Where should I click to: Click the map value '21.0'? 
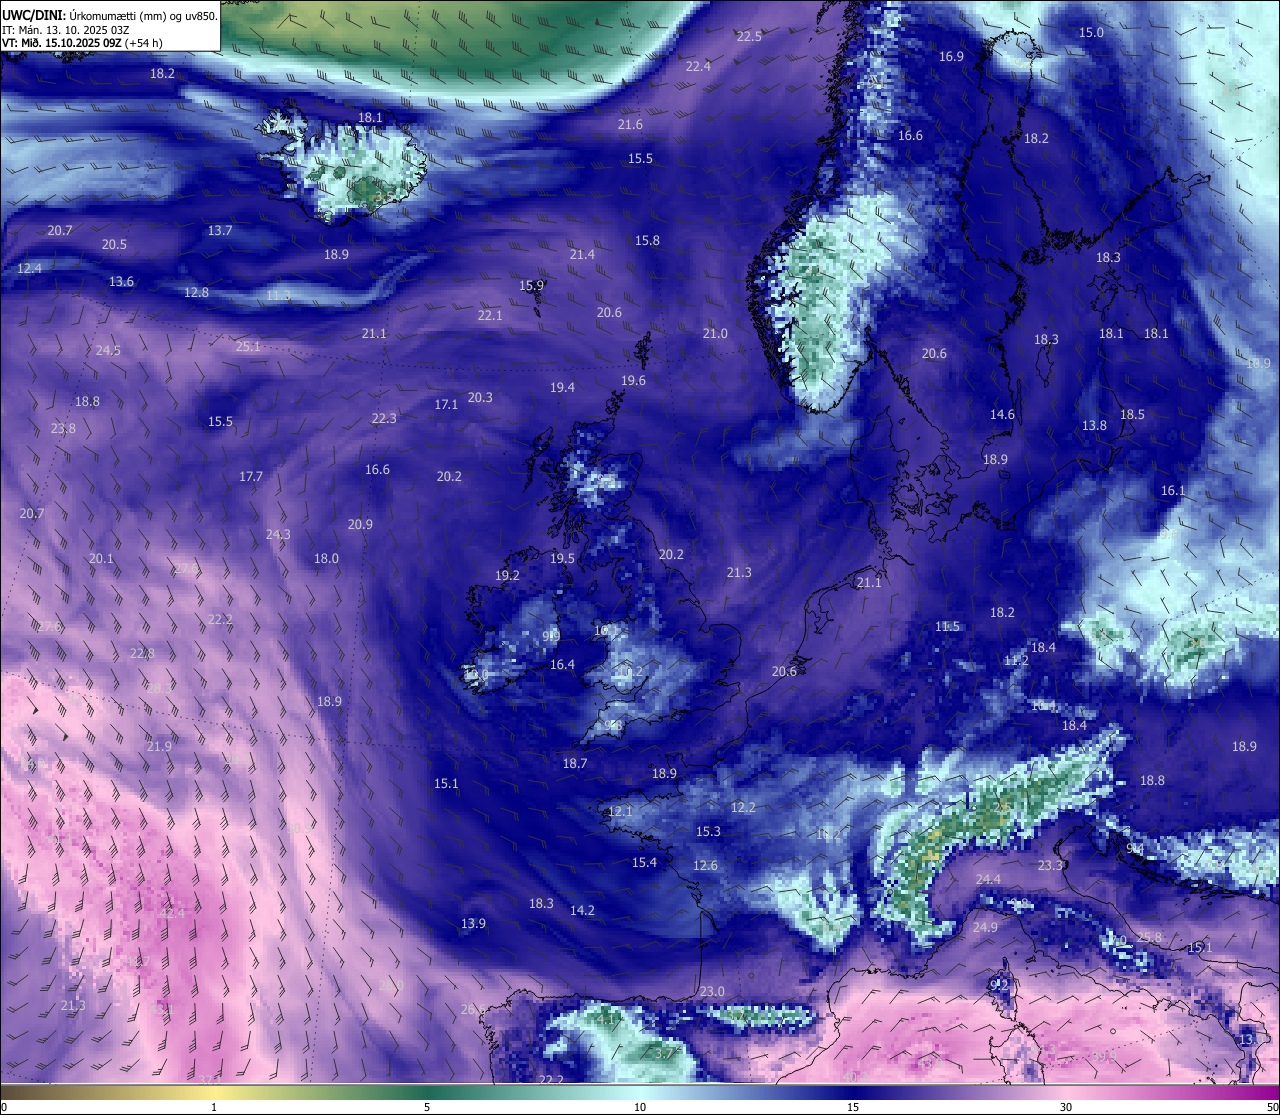(715, 333)
